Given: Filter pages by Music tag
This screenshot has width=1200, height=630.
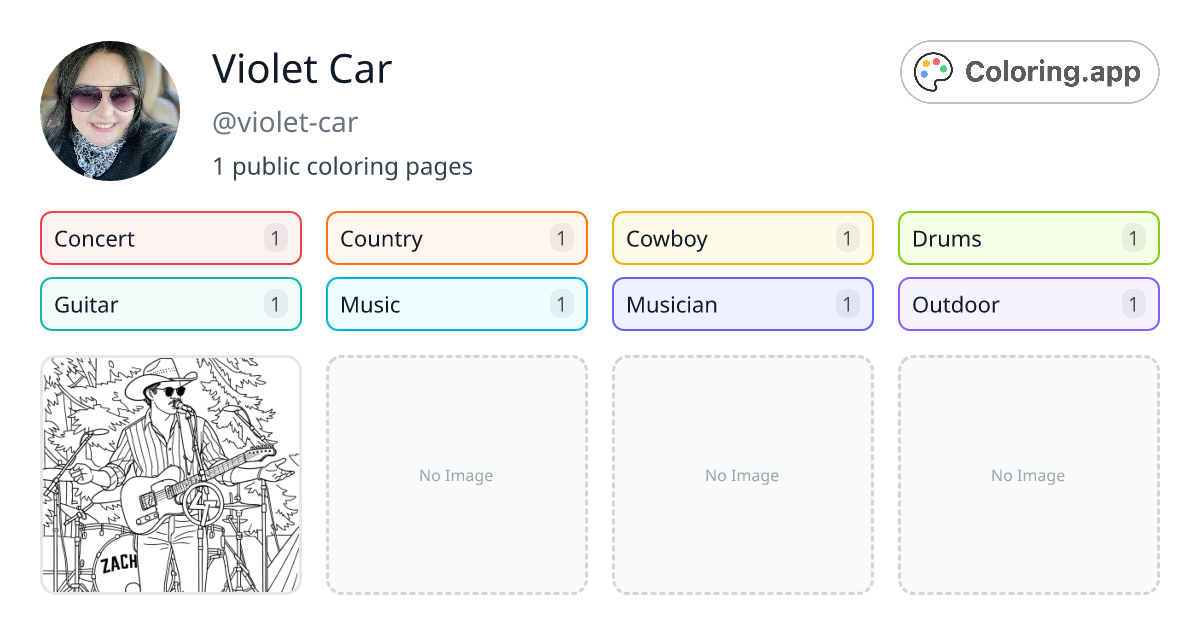Looking at the screenshot, I should coord(456,304).
